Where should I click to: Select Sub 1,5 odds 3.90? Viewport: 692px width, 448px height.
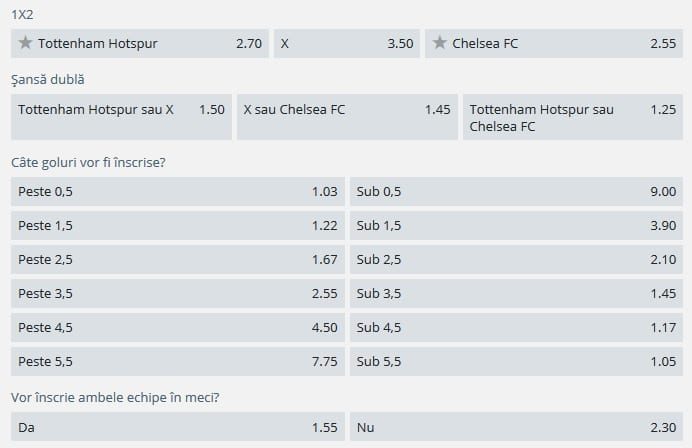click(516, 226)
